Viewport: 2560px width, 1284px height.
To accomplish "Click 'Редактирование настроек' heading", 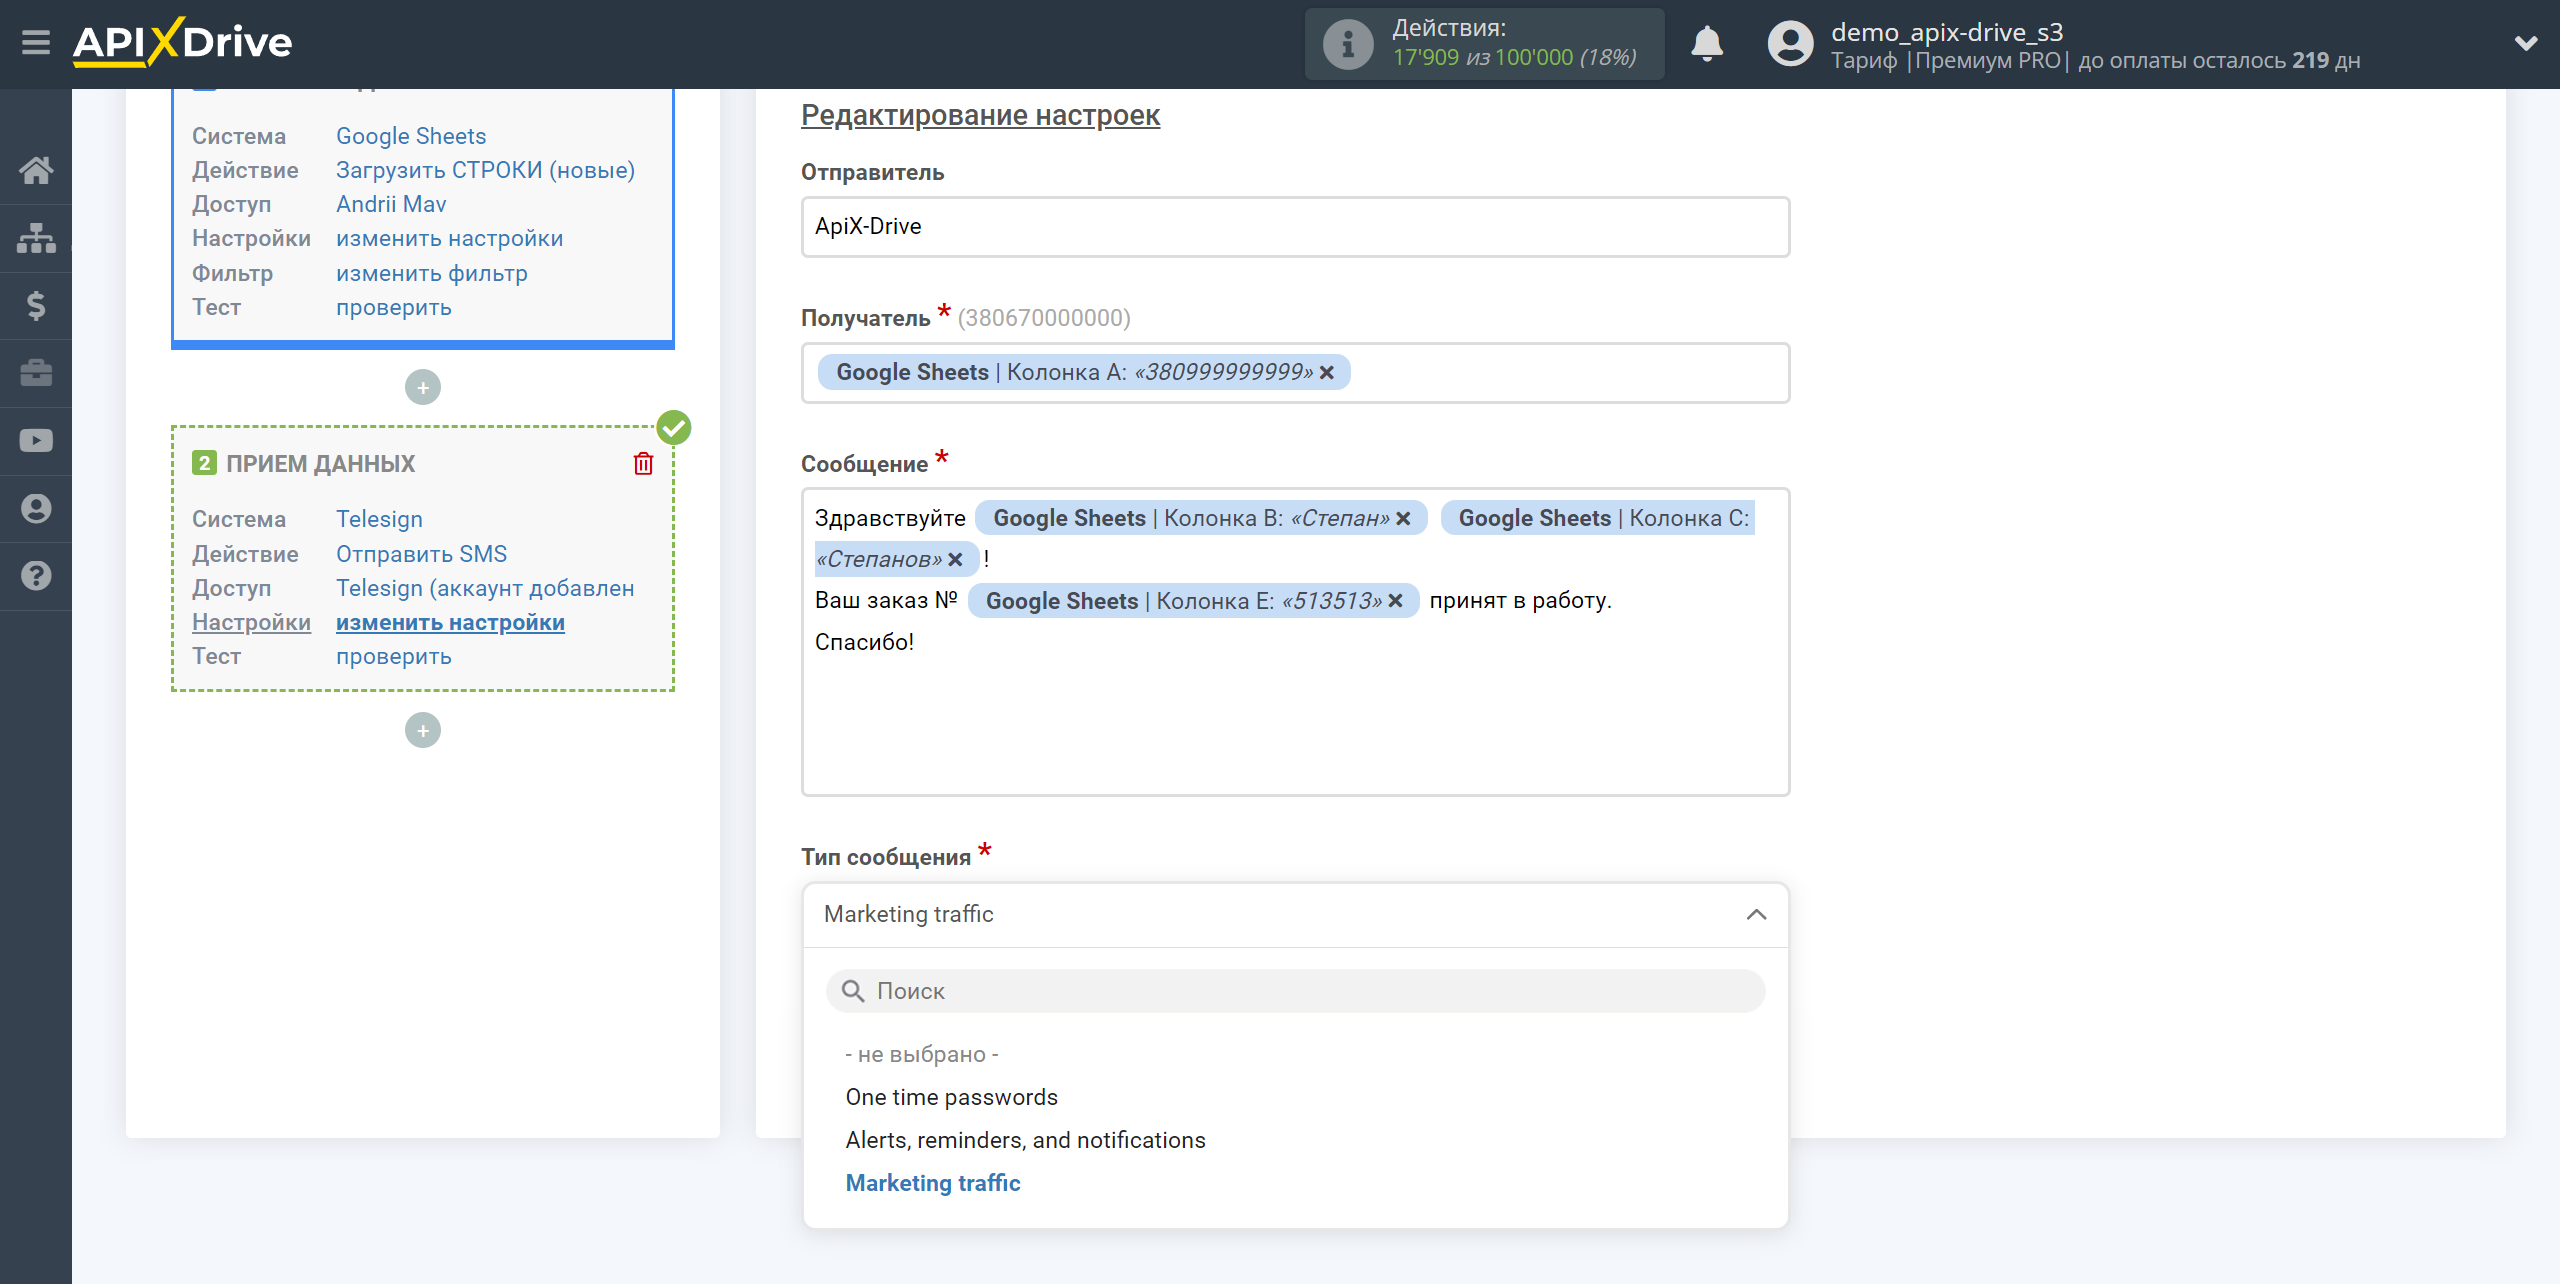I will (980, 115).
